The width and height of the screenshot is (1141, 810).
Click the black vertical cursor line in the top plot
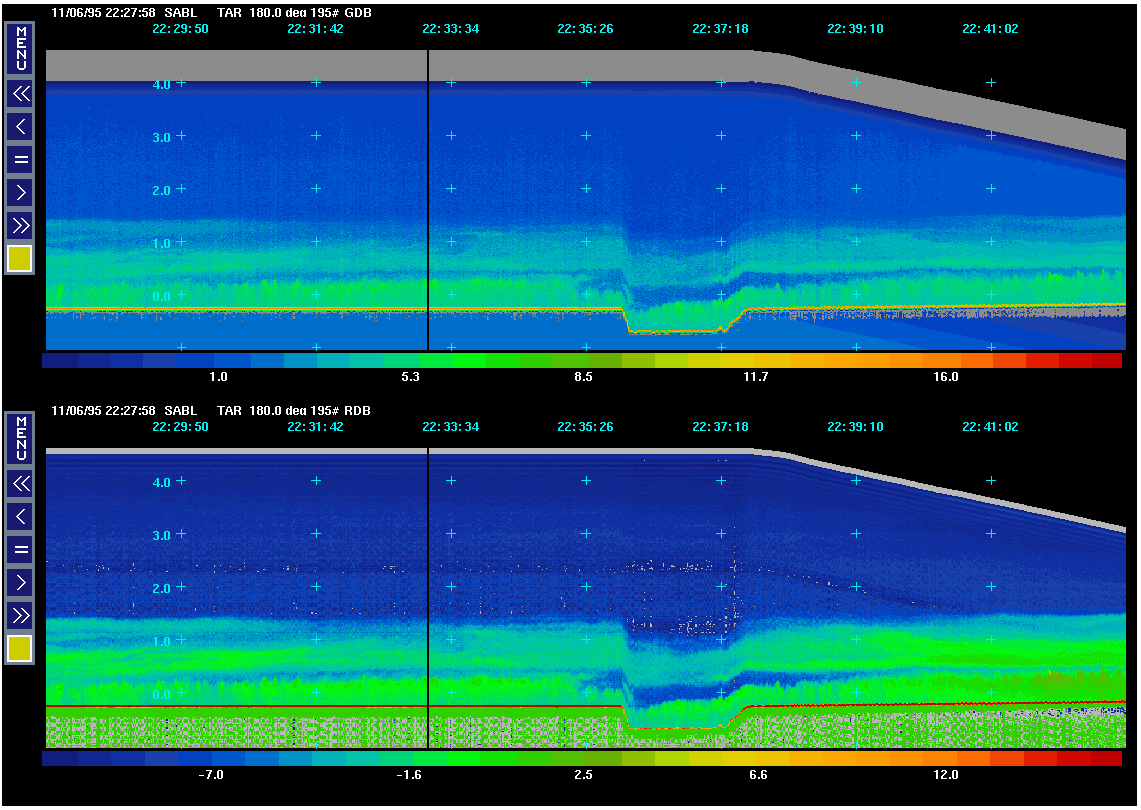[428, 200]
